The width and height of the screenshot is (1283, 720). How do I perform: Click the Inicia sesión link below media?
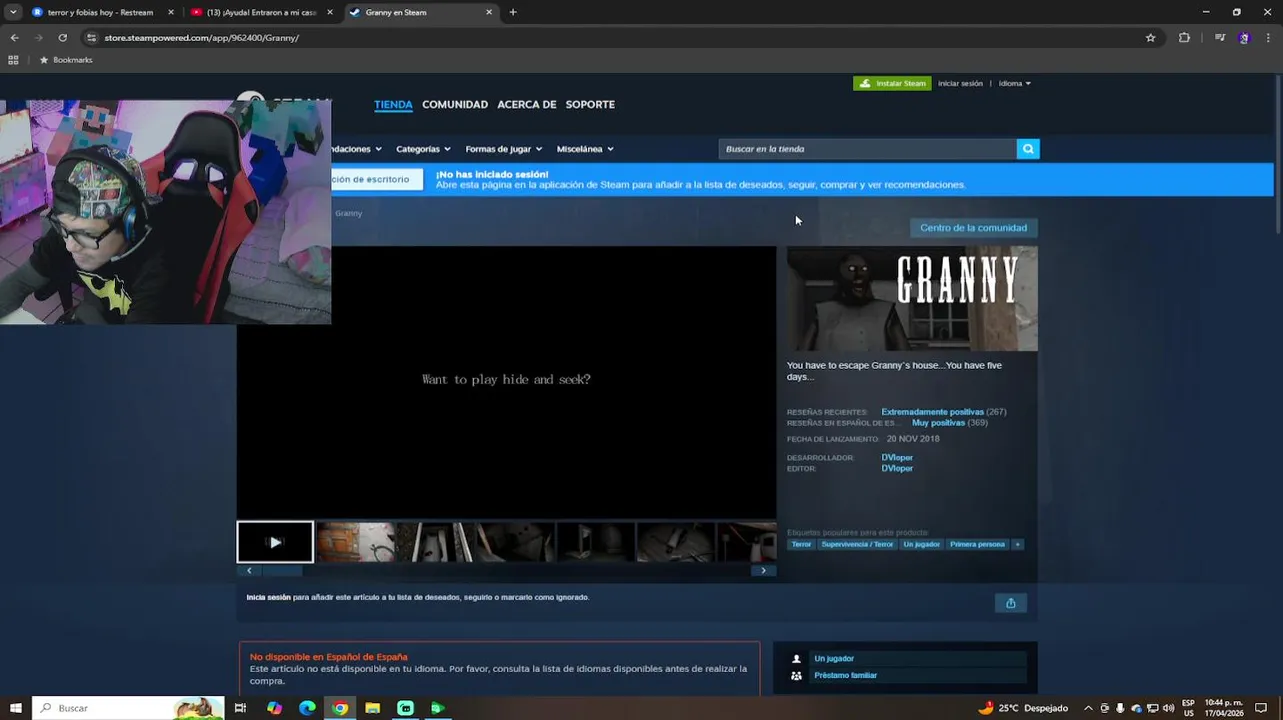269,597
